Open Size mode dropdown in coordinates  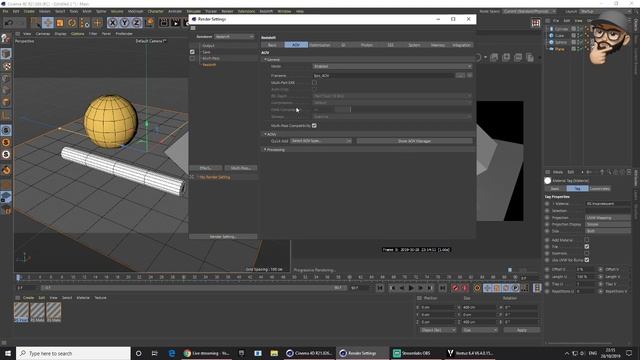pyautogui.click(x=480, y=330)
